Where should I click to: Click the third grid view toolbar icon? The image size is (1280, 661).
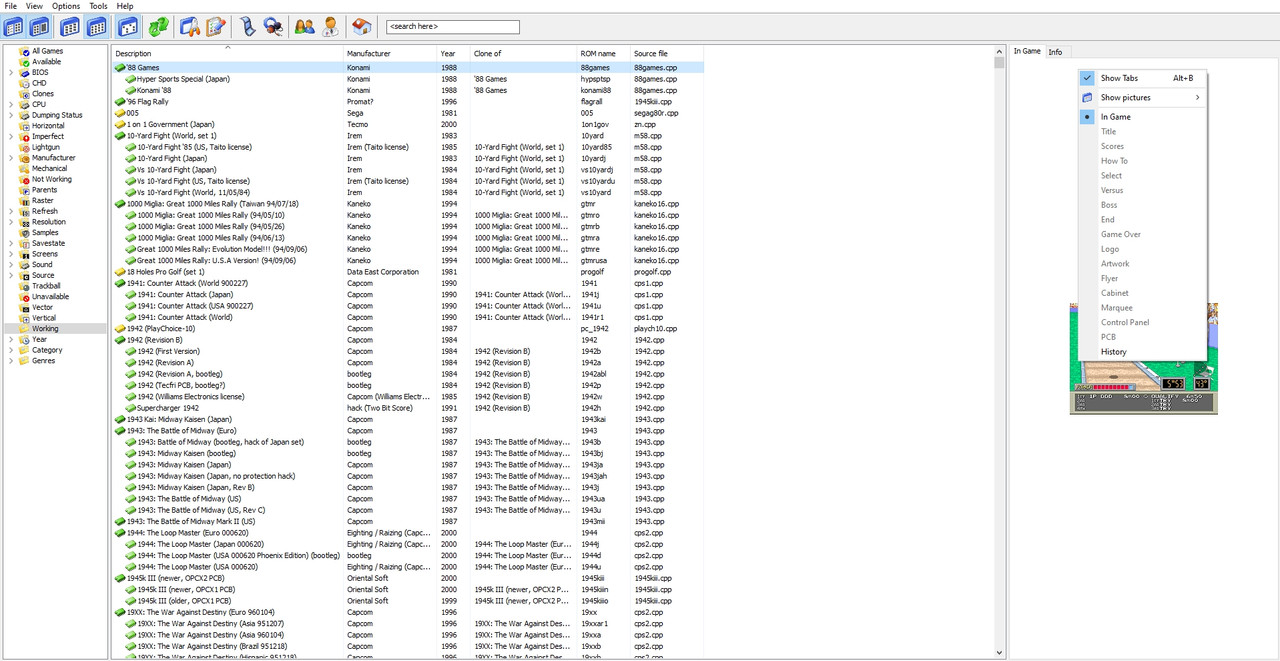click(x=70, y=27)
